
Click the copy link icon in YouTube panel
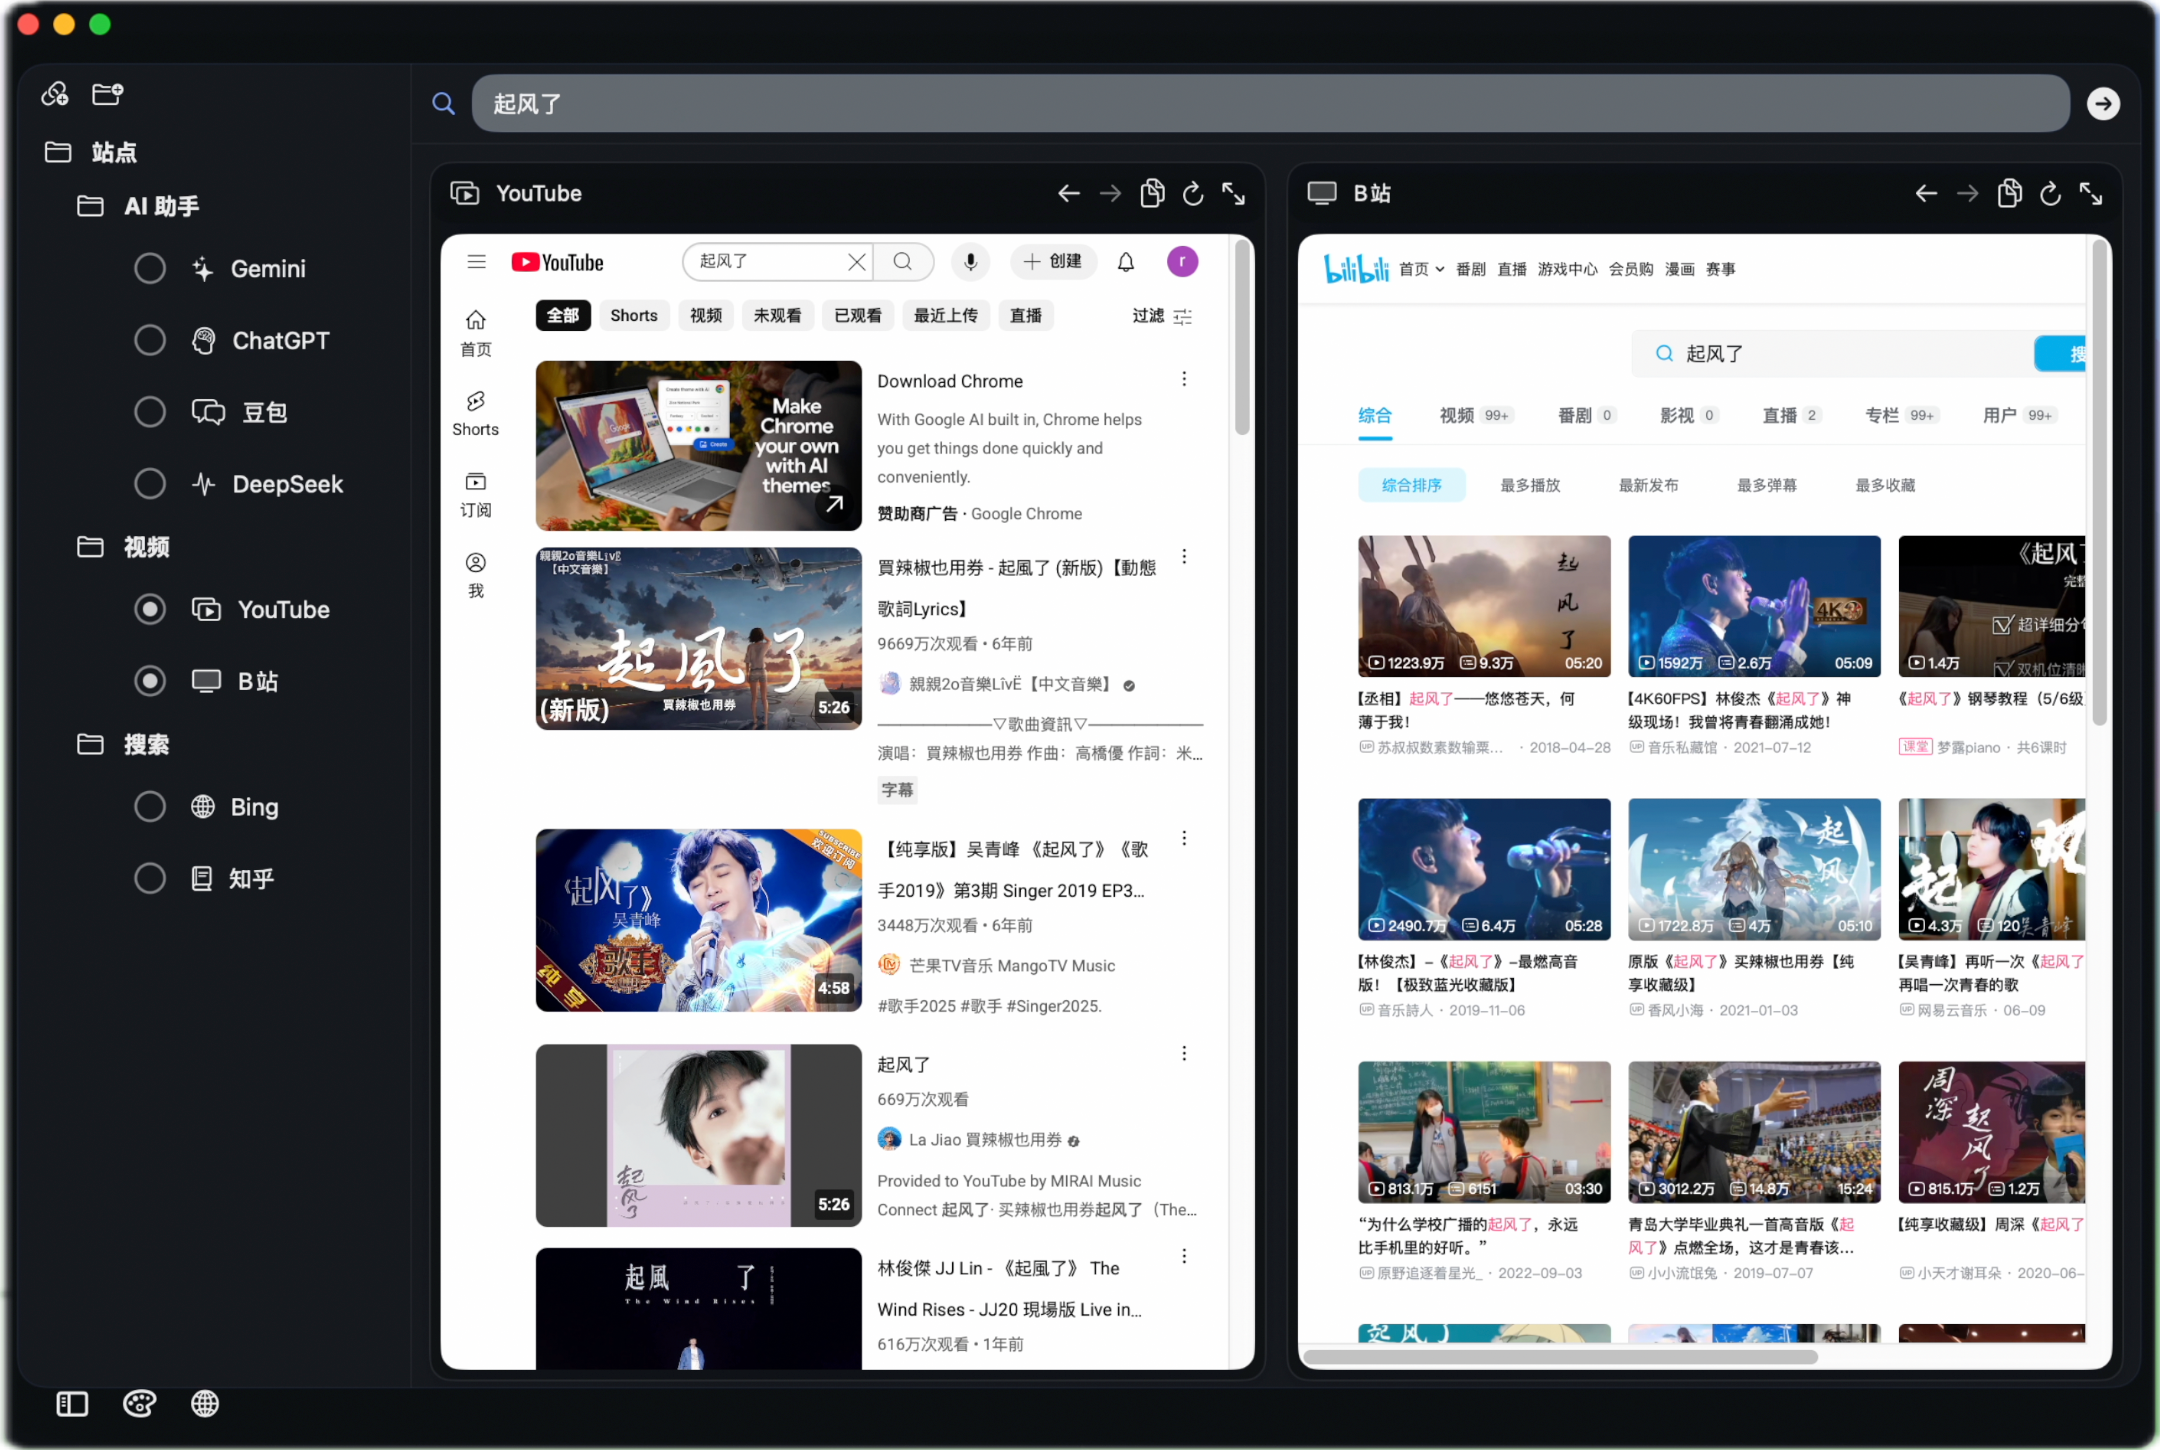[x=1152, y=193]
